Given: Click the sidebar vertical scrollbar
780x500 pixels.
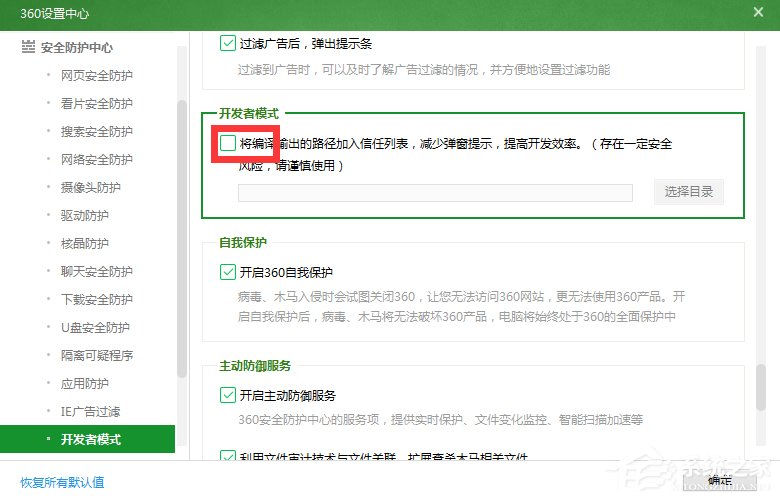Looking at the screenshot, I should 181,240.
